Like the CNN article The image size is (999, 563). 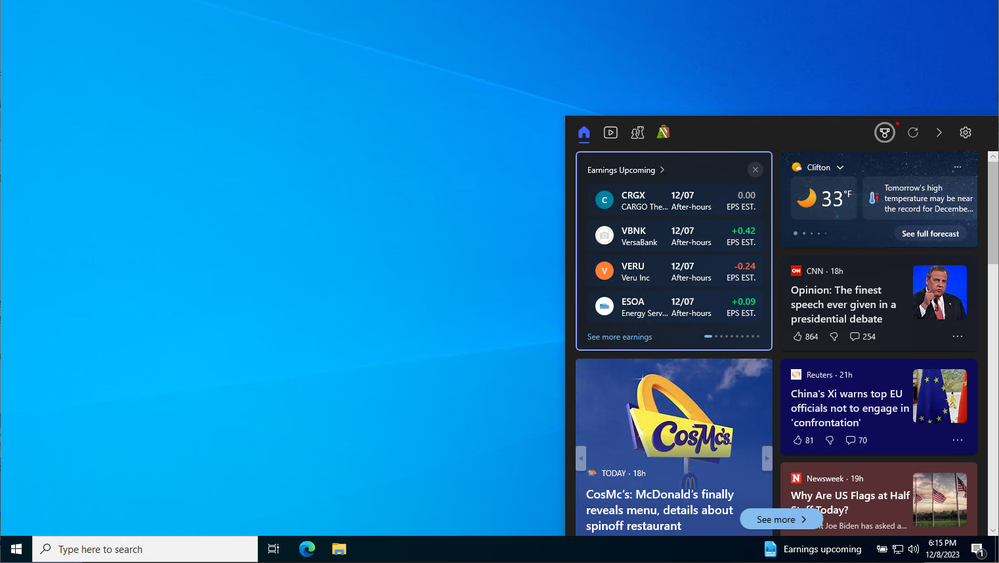tap(798, 336)
